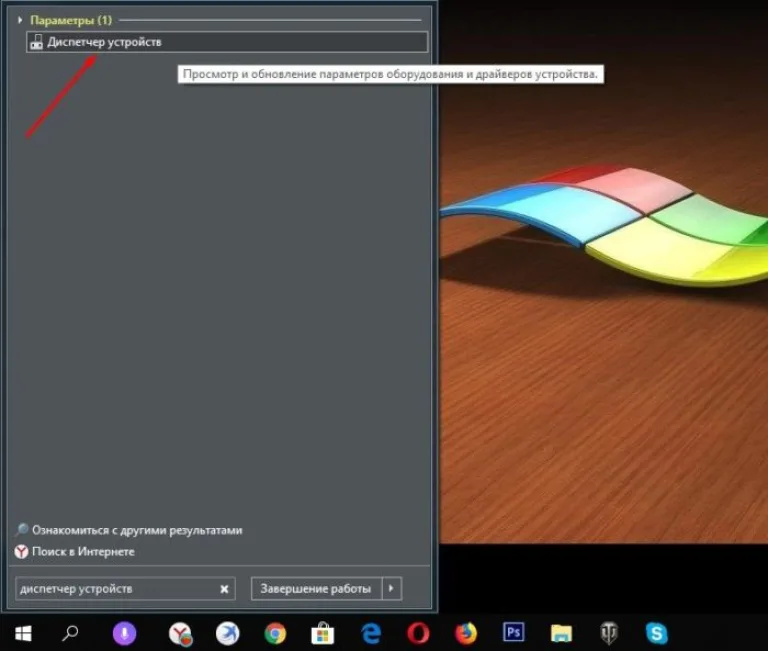Click the Параметры (1) group heading

pyautogui.click(x=71, y=20)
